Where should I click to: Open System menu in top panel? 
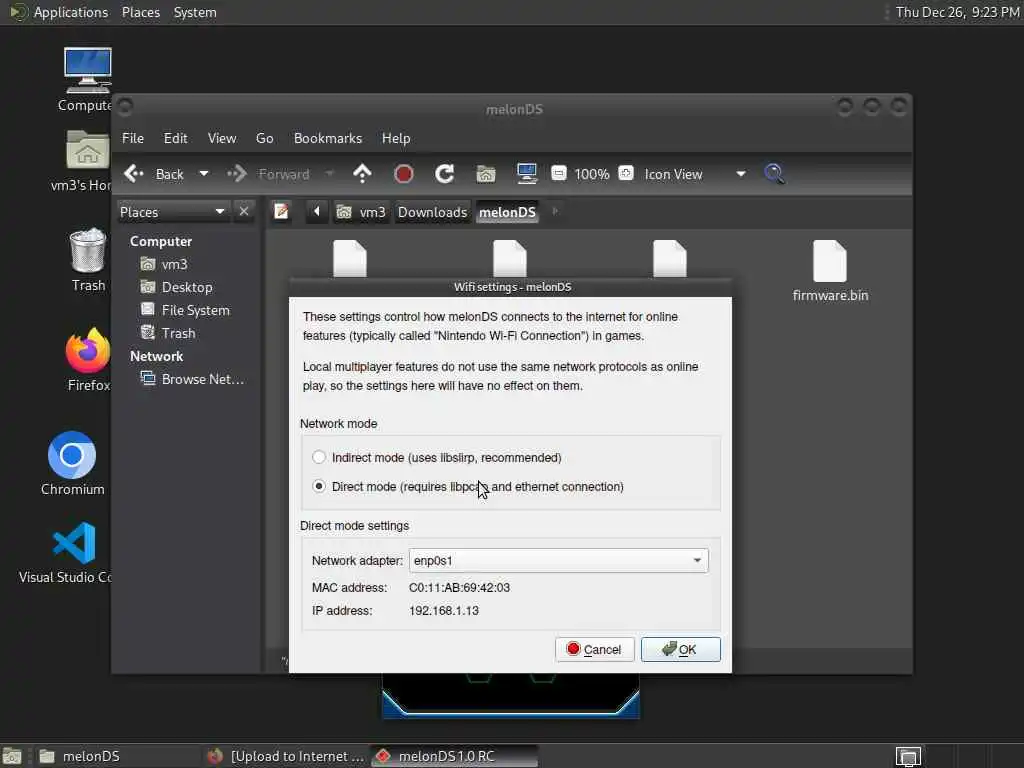[195, 12]
